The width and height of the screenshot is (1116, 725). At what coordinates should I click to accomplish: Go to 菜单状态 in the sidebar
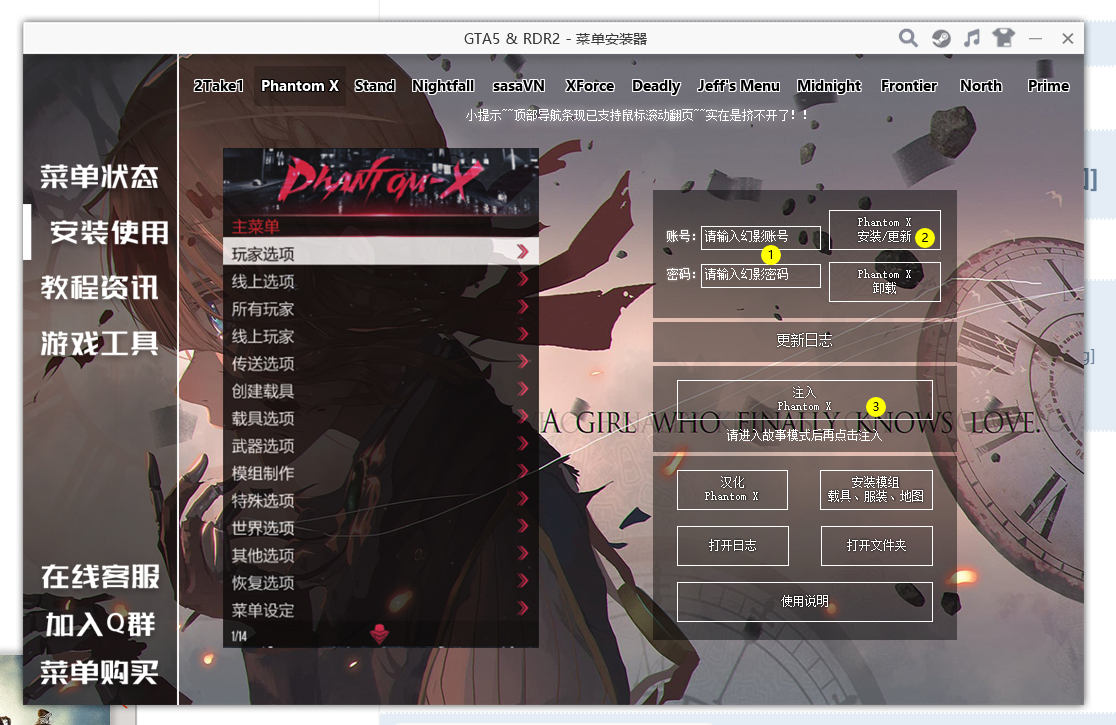point(100,178)
